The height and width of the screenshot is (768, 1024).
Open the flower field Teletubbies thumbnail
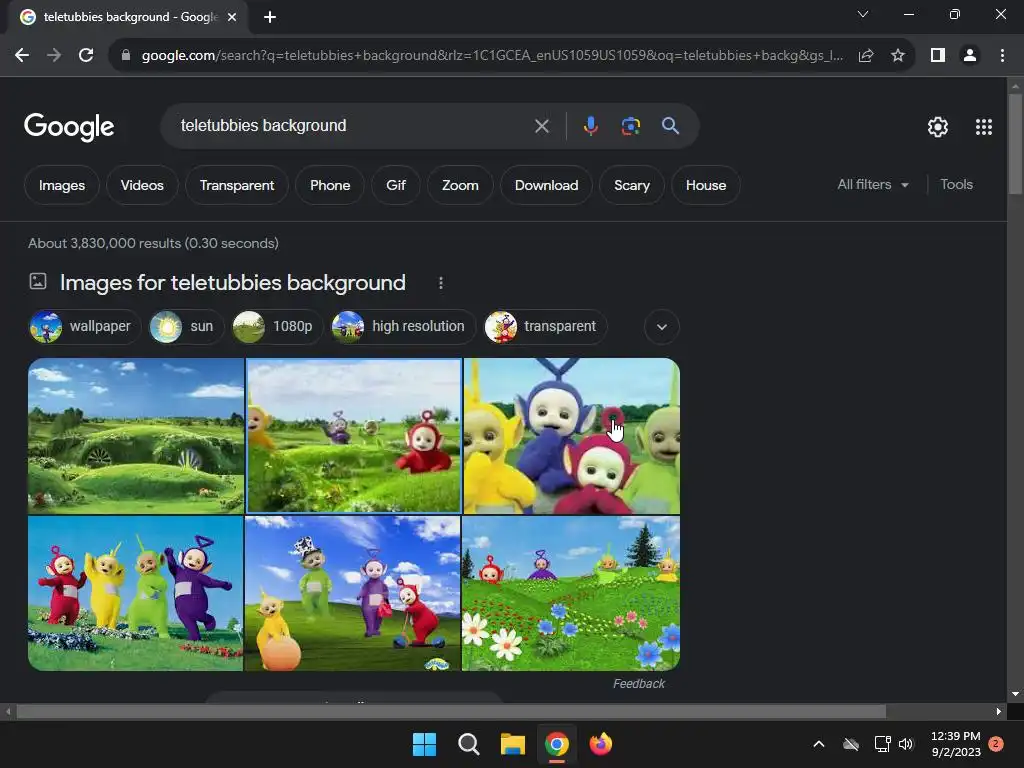pyautogui.click(x=571, y=593)
